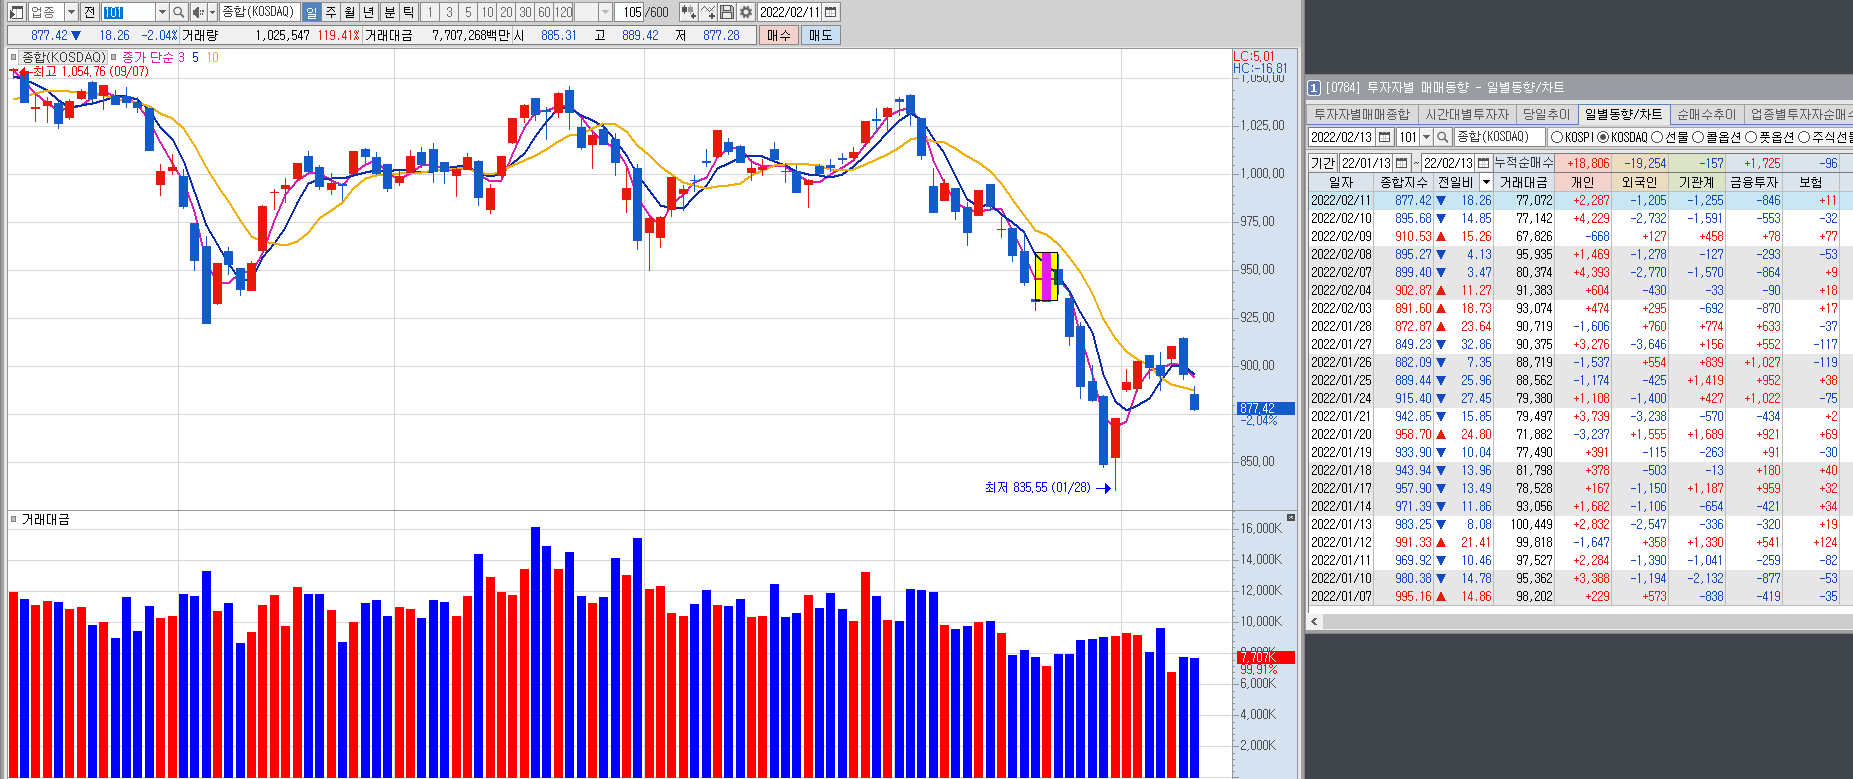Select the 선물 radio button
This screenshot has height=779, width=1853.
[x=1657, y=137]
